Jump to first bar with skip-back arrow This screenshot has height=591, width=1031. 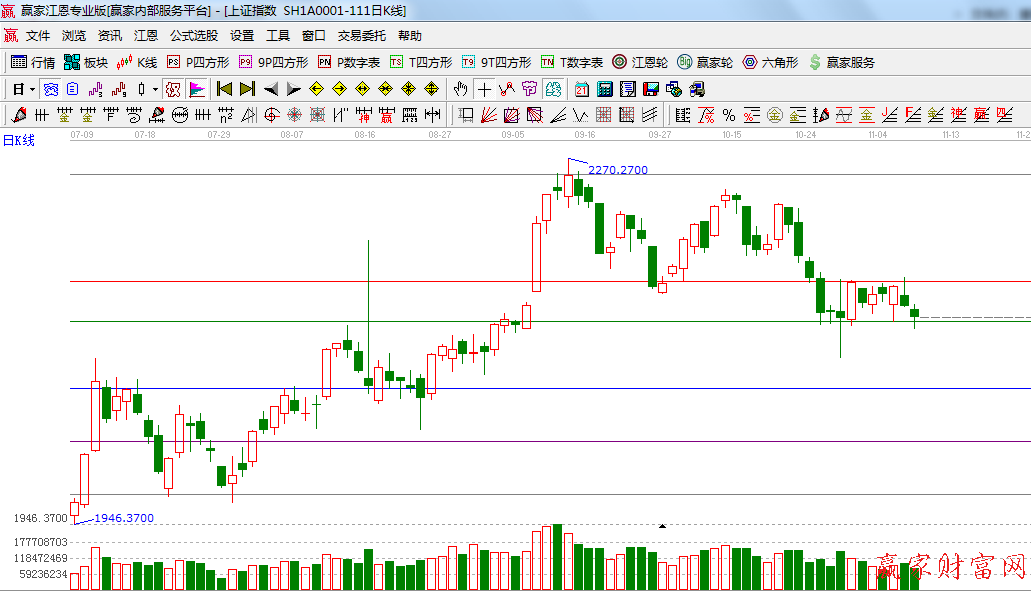pyautogui.click(x=224, y=89)
